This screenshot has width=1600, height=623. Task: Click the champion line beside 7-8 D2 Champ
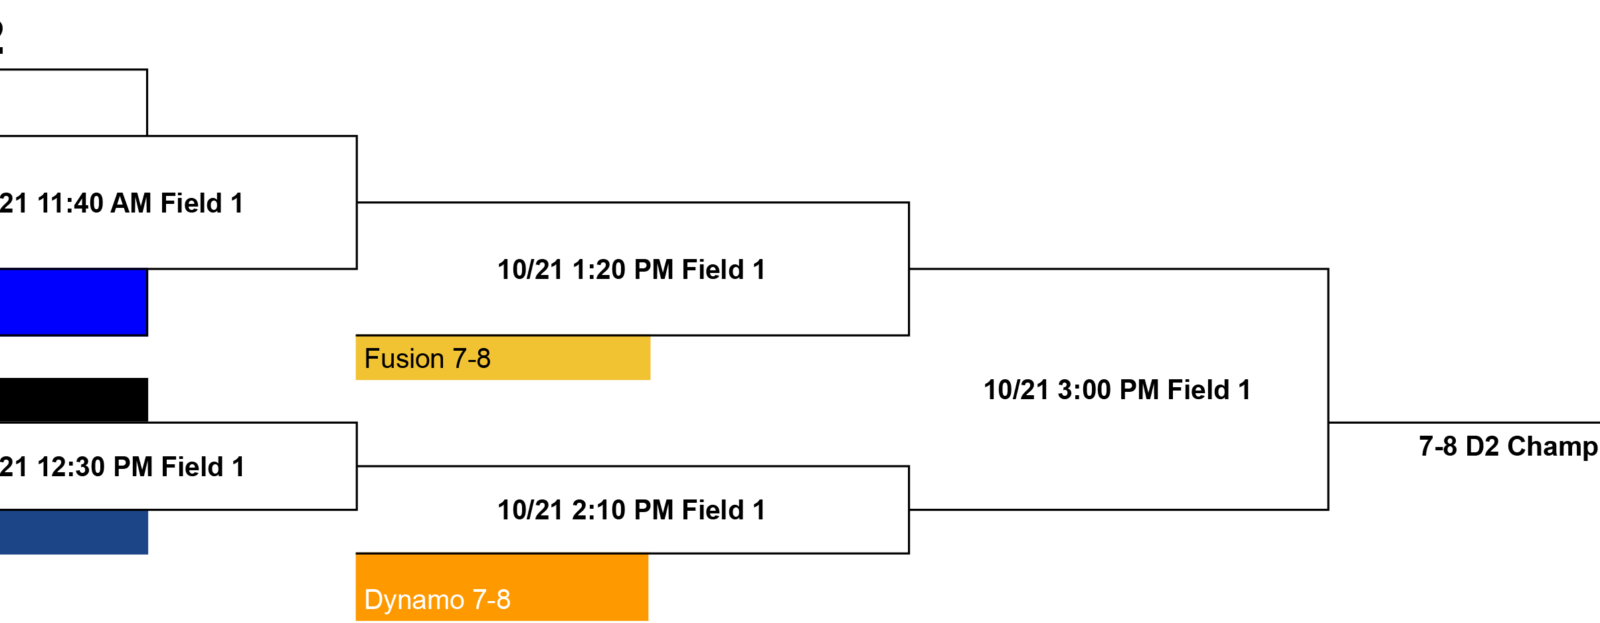tap(1464, 423)
